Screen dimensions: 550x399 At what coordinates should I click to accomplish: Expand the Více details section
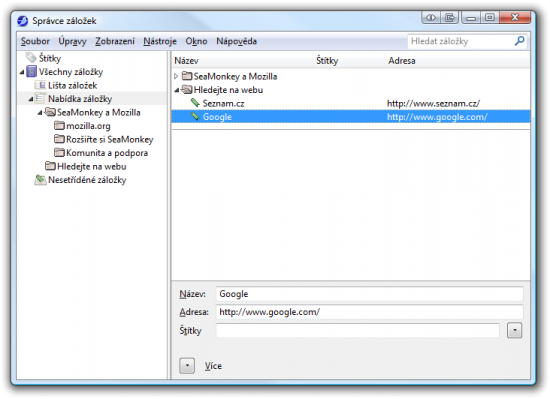click(x=187, y=366)
